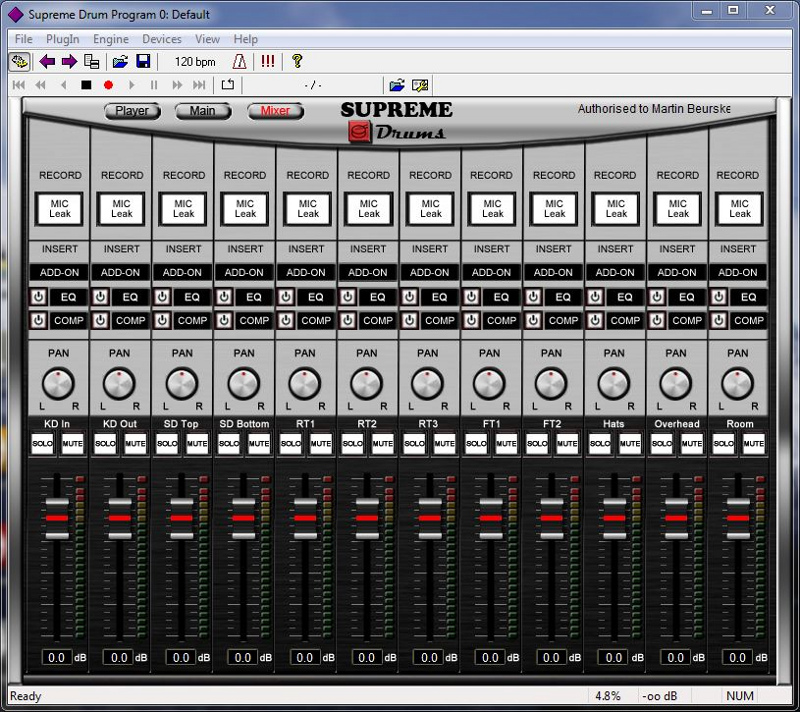Click the program list icon in toolbar
Viewport: 800px width, 712px height.
point(91,62)
